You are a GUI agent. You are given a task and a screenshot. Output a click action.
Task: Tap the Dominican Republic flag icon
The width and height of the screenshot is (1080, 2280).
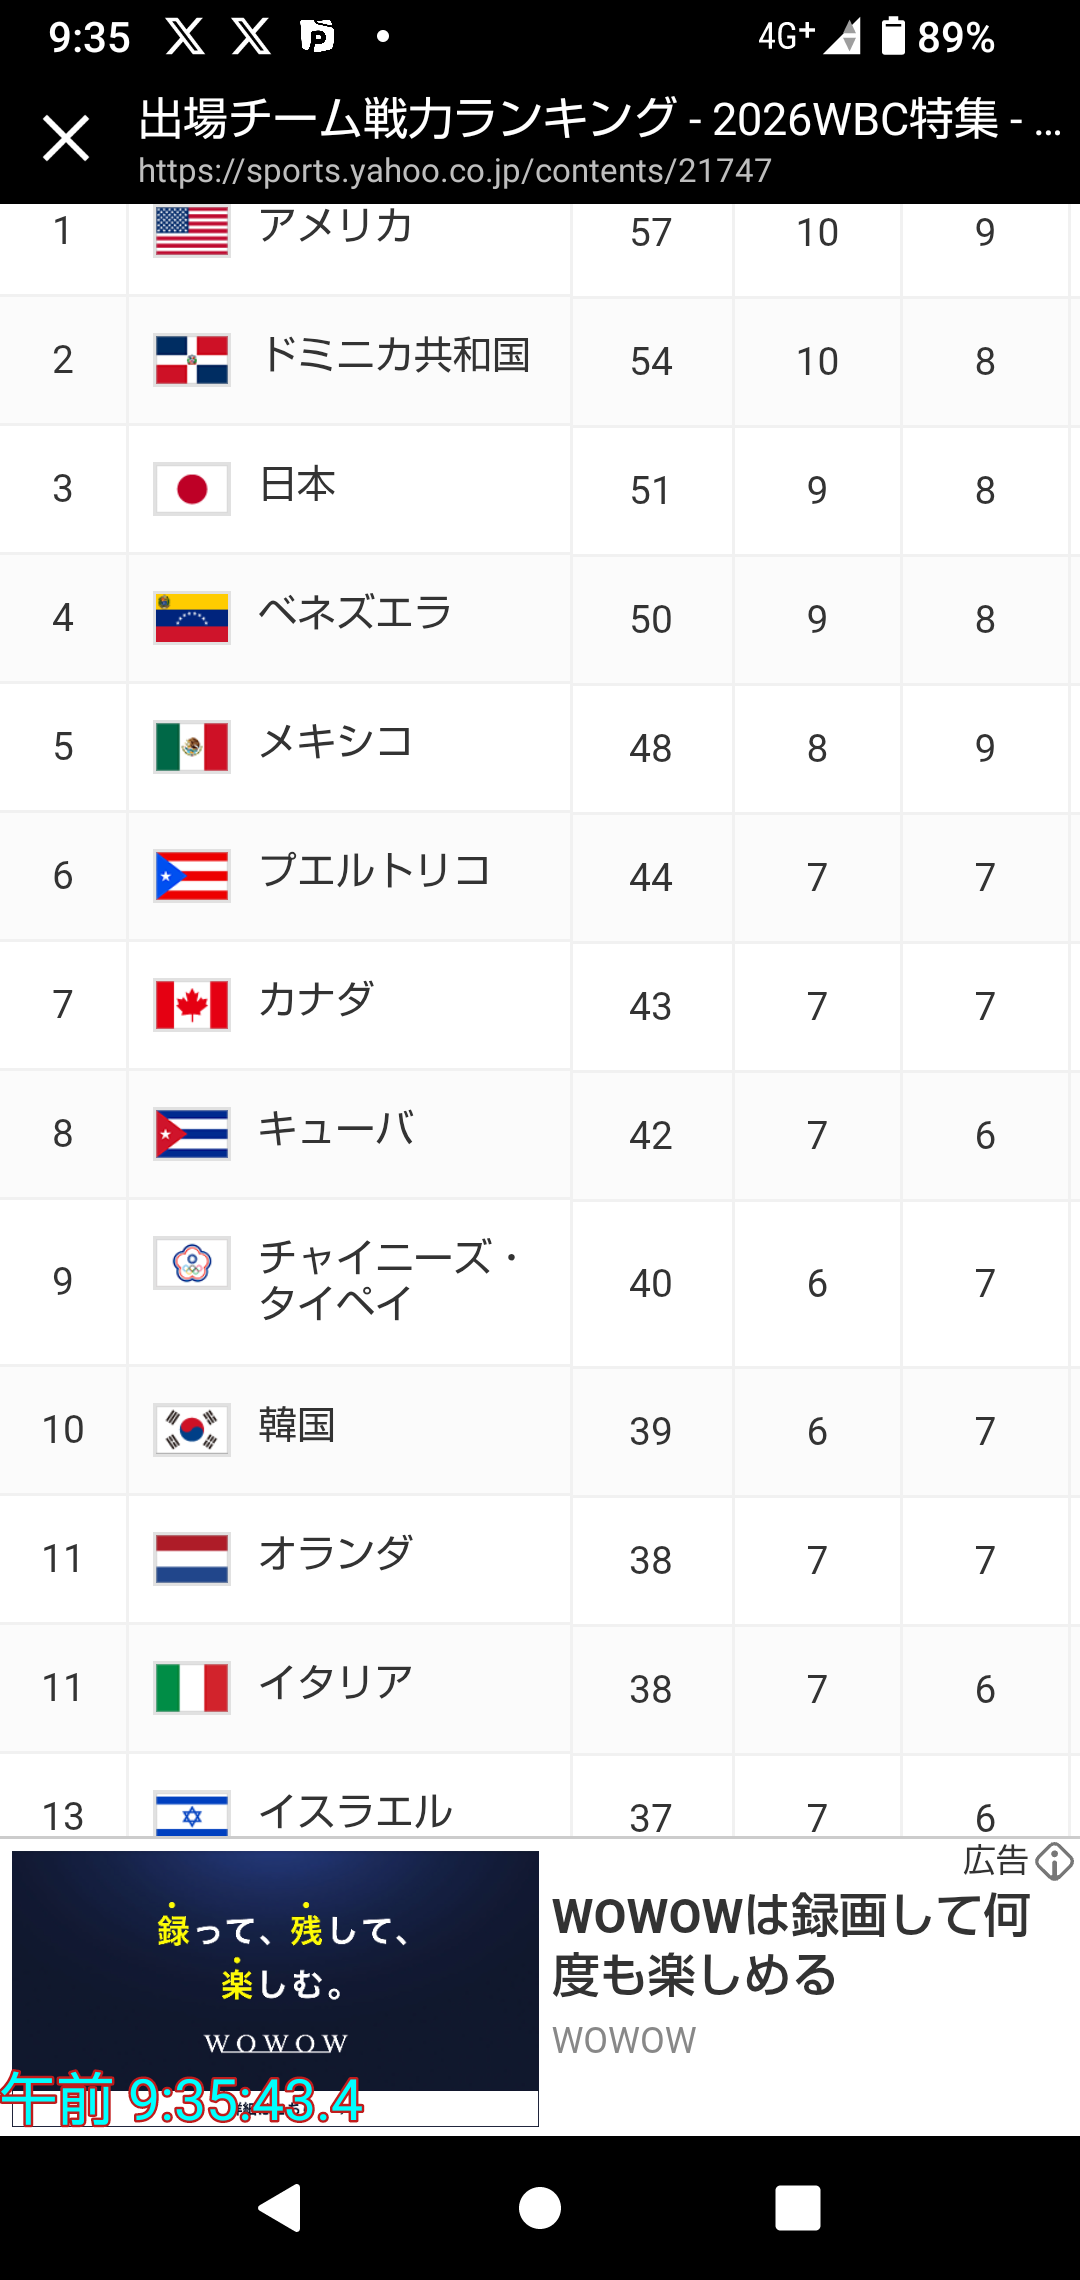(x=192, y=360)
